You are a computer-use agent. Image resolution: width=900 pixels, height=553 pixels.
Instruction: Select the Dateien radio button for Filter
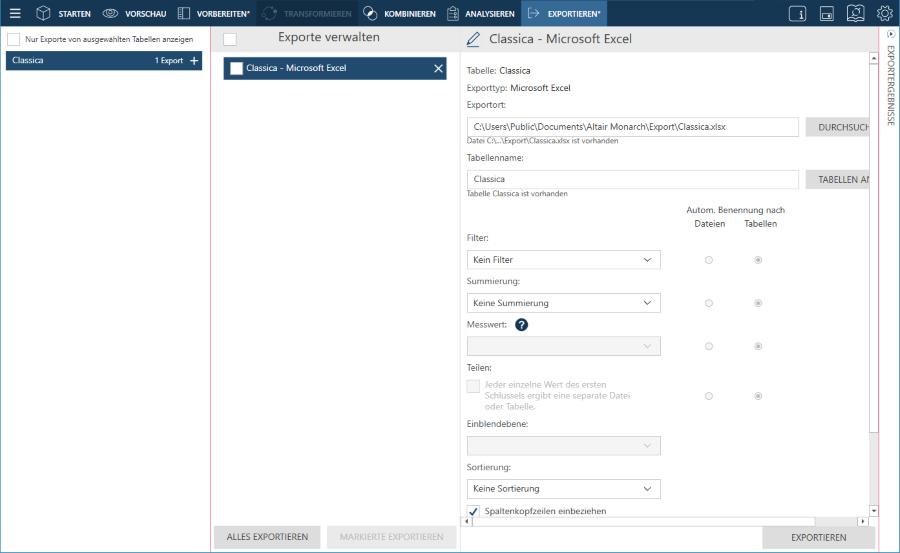point(709,260)
